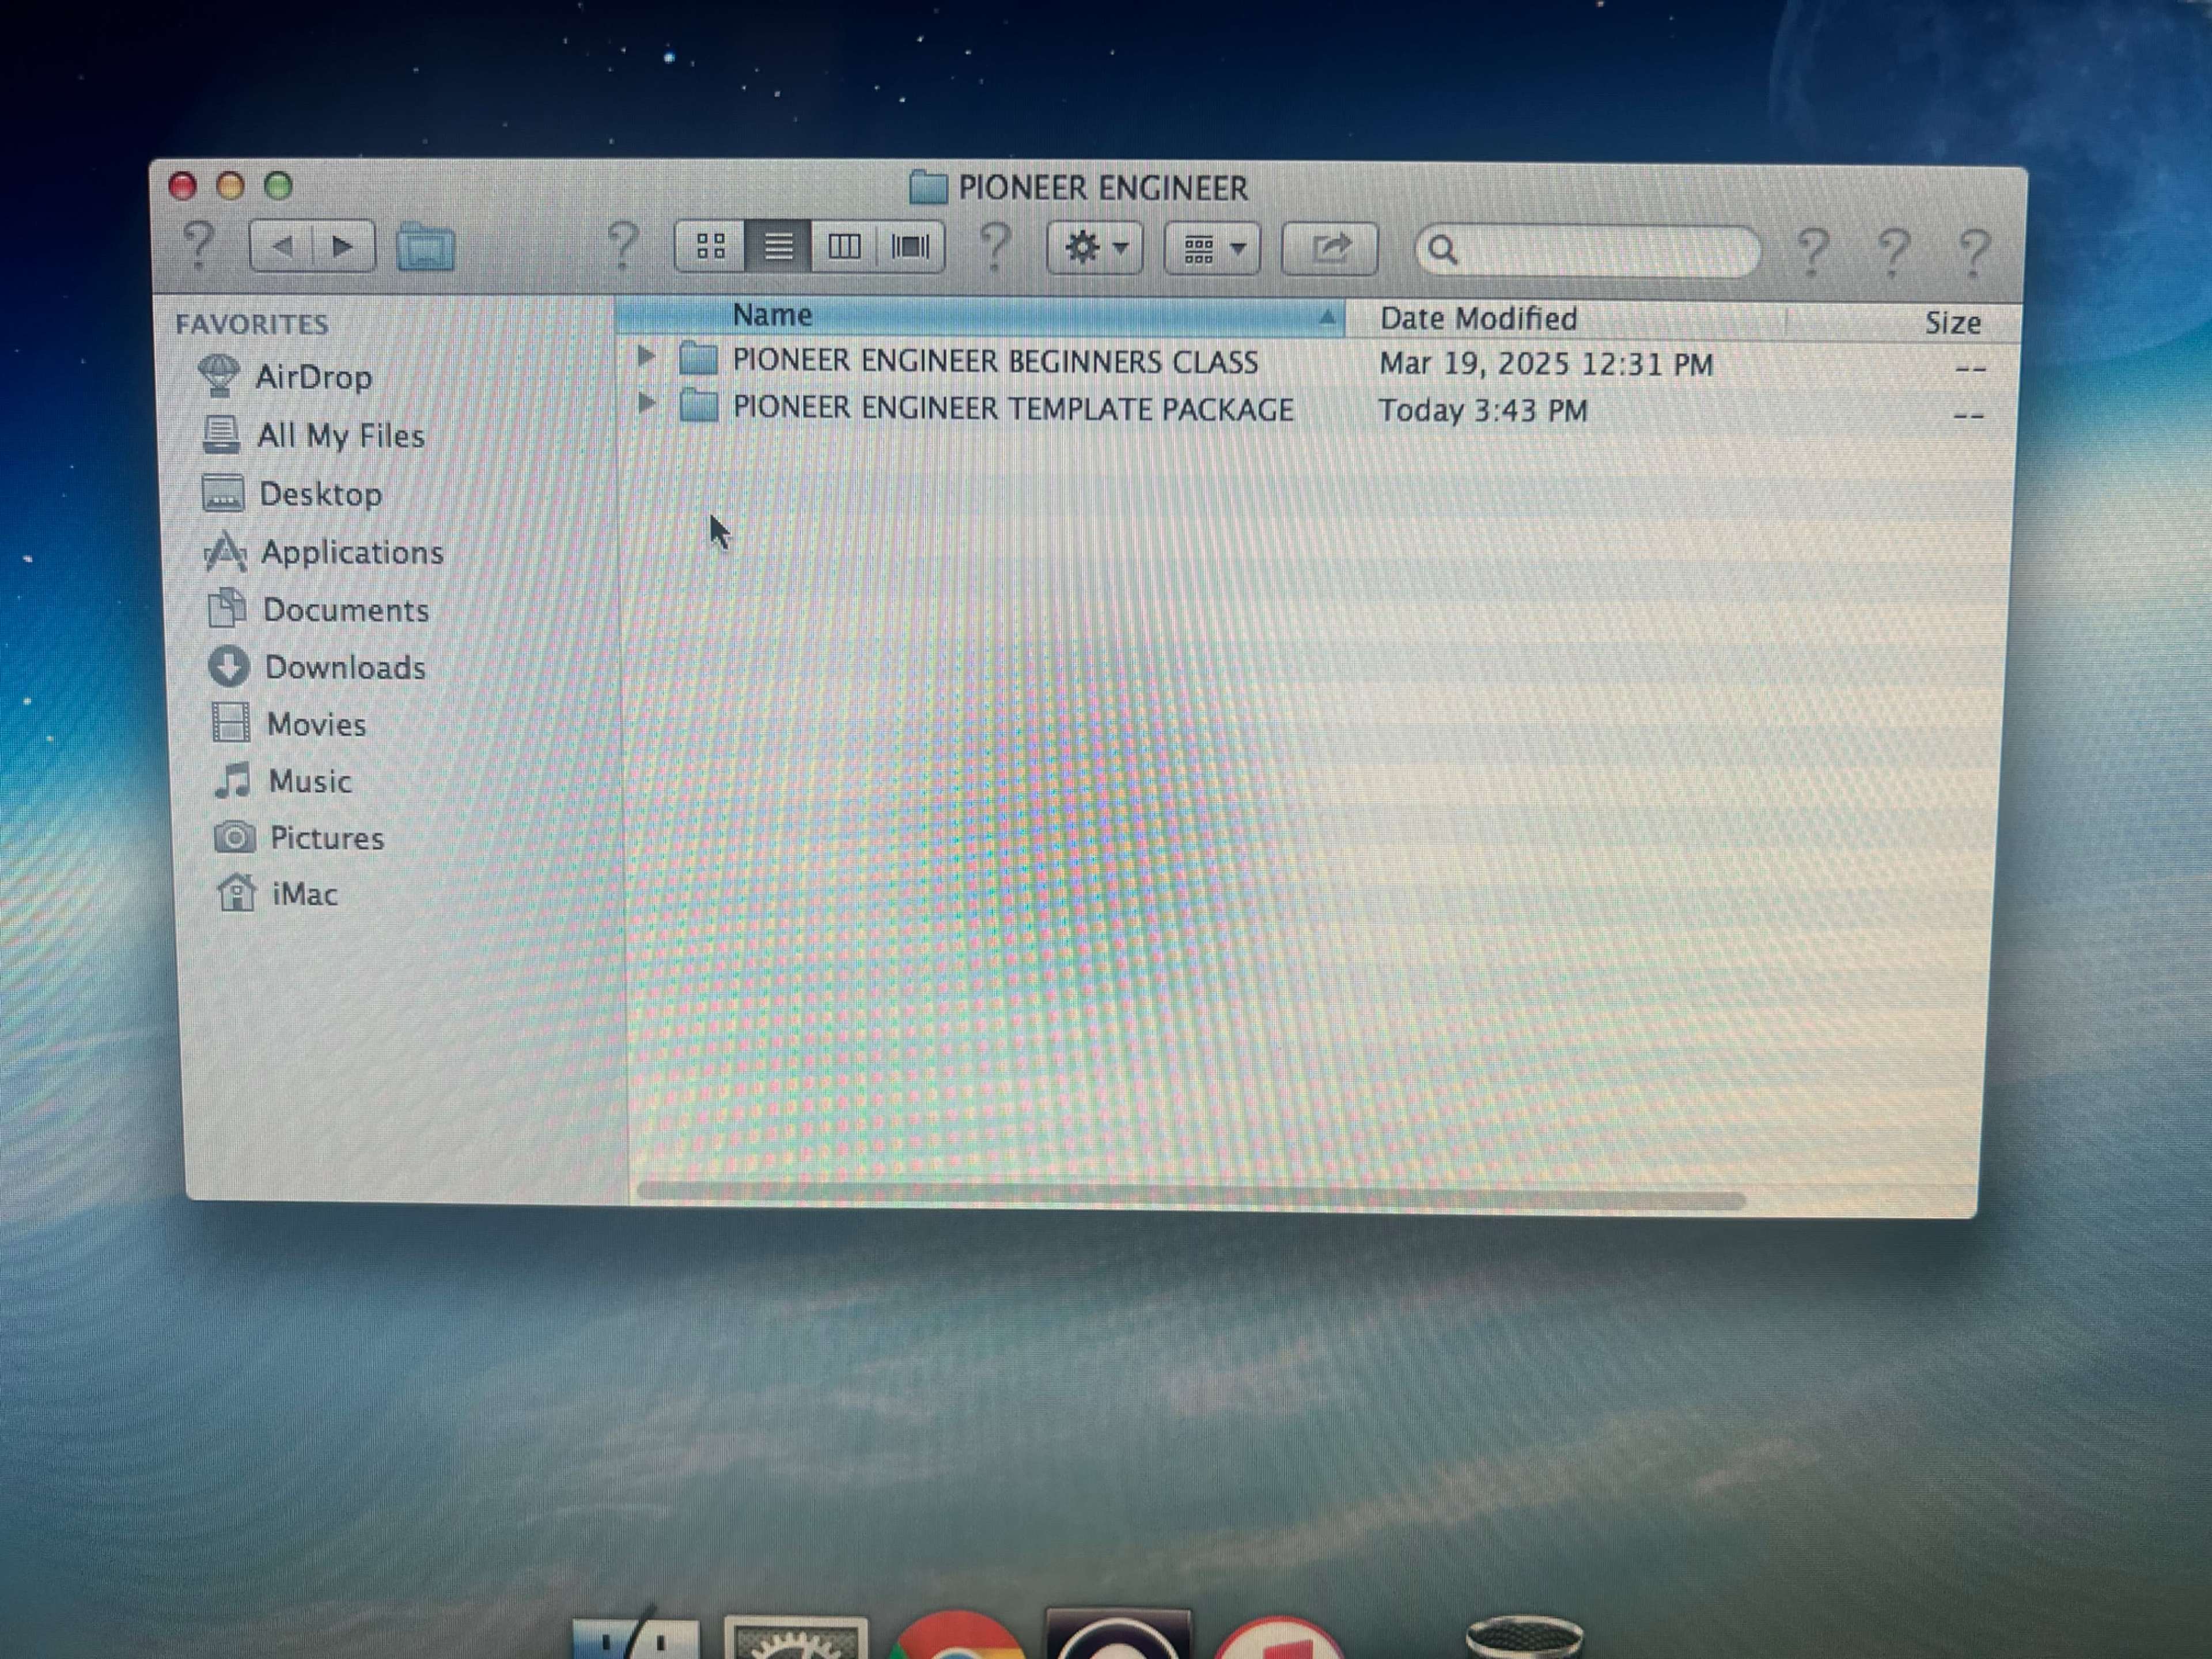Switch to column view in the toolbar

coord(845,247)
